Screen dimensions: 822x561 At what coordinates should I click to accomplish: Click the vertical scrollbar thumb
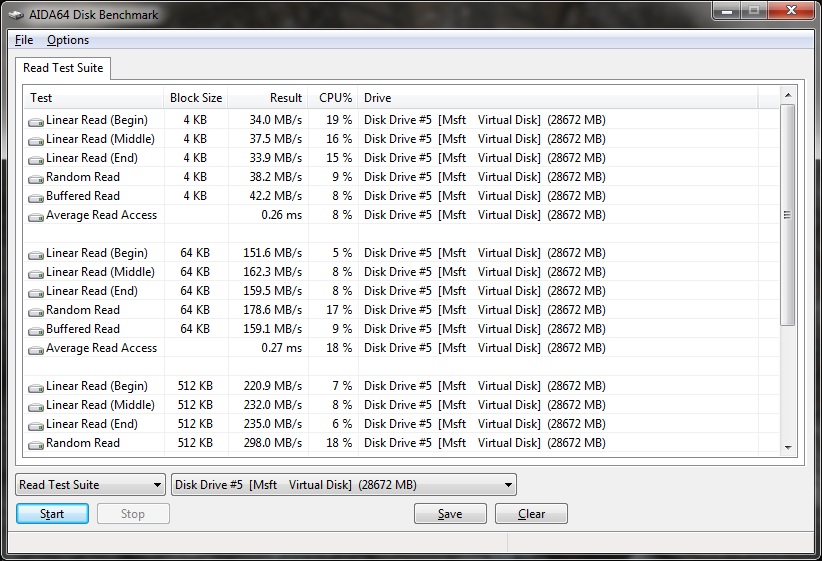pyautogui.click(x=787, y=215)
